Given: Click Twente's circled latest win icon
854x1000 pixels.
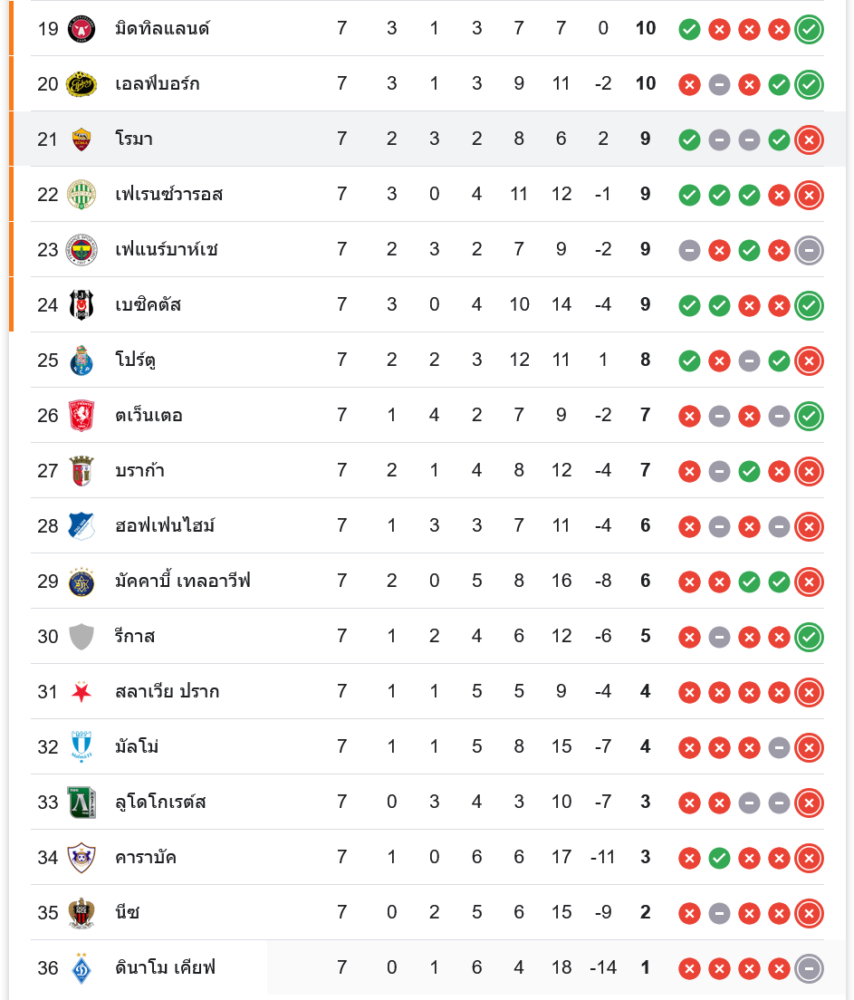Looking at the screenshot, I should tap(809, 415).
